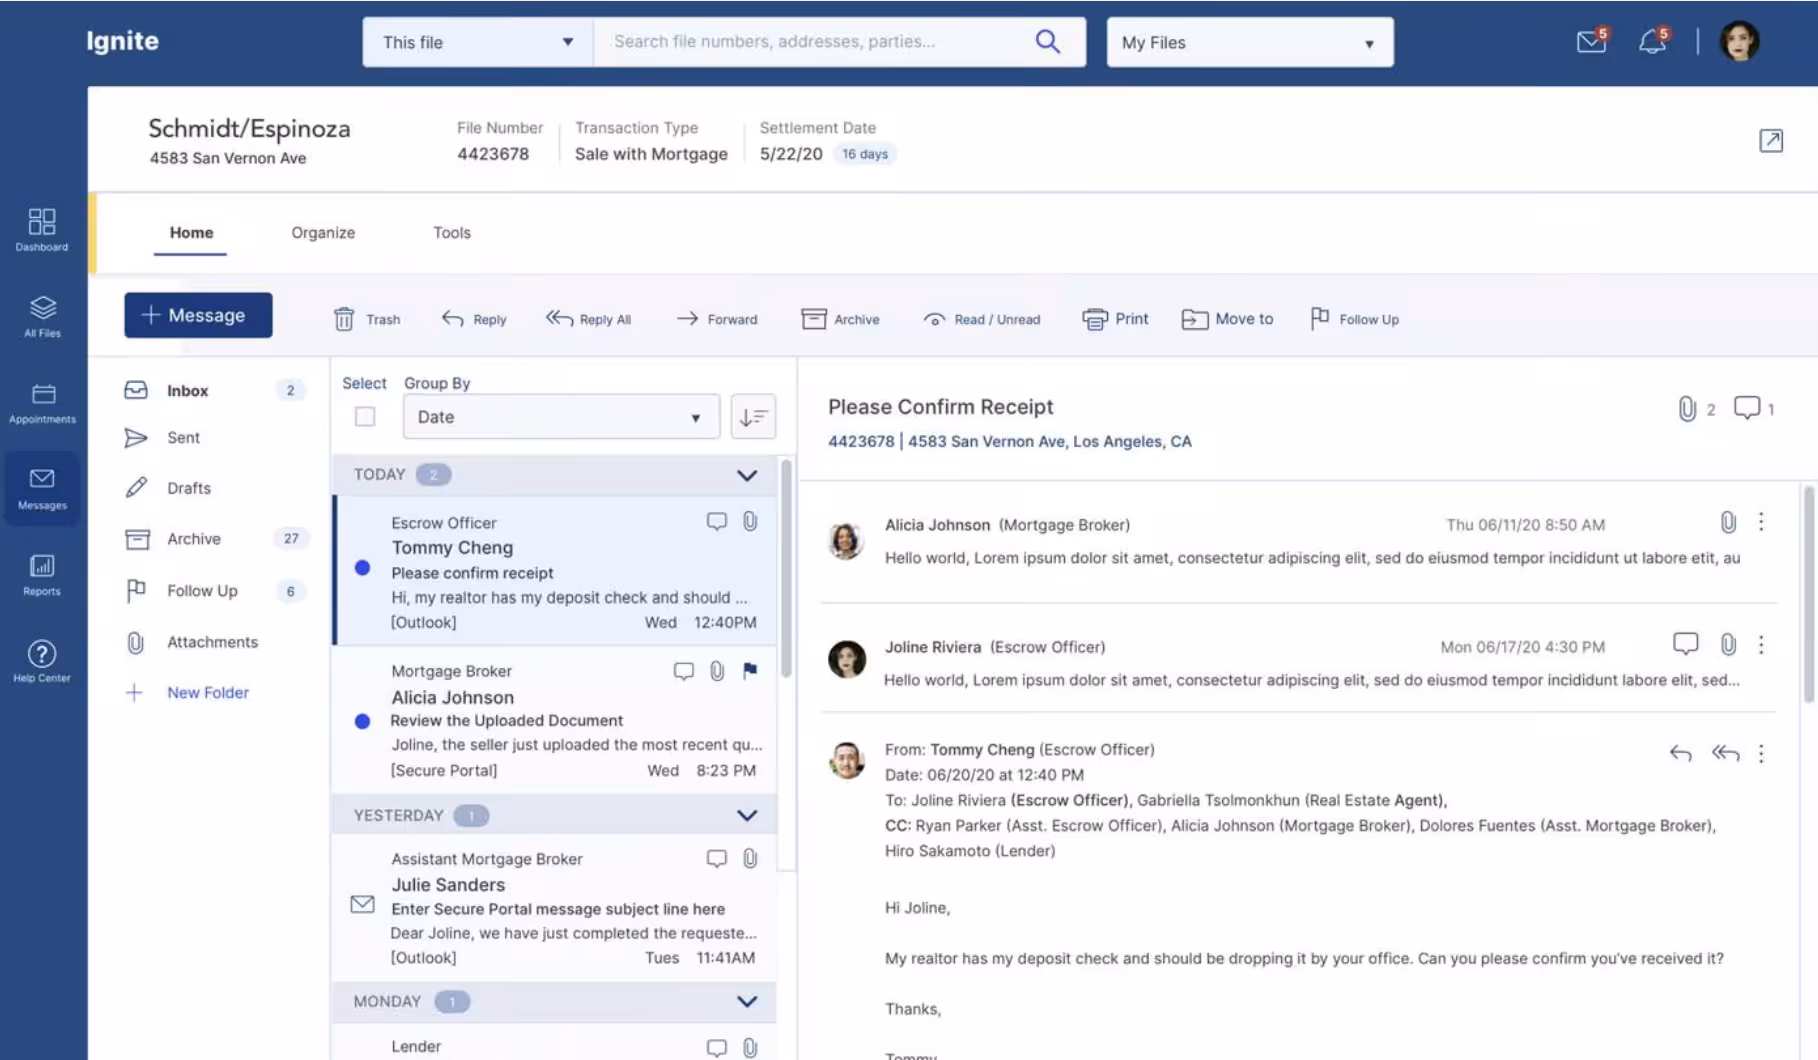Screen dimensions: 1818x1060
Task: Click the sort order icon
Action: tap(753, 417)
